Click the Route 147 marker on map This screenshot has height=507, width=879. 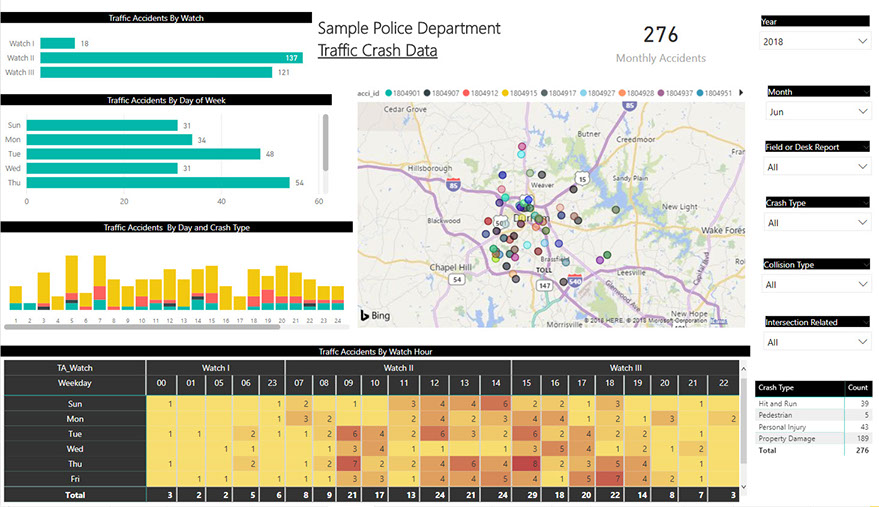point(543,285)
